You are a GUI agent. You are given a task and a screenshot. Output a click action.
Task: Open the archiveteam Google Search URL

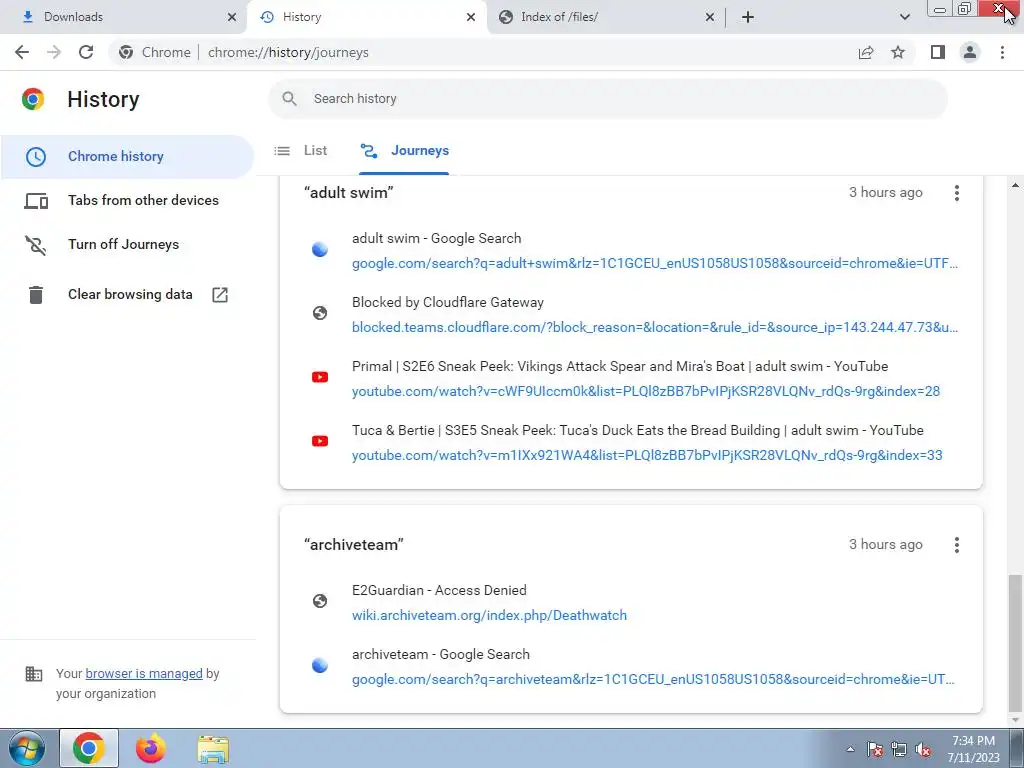point(653,680)
